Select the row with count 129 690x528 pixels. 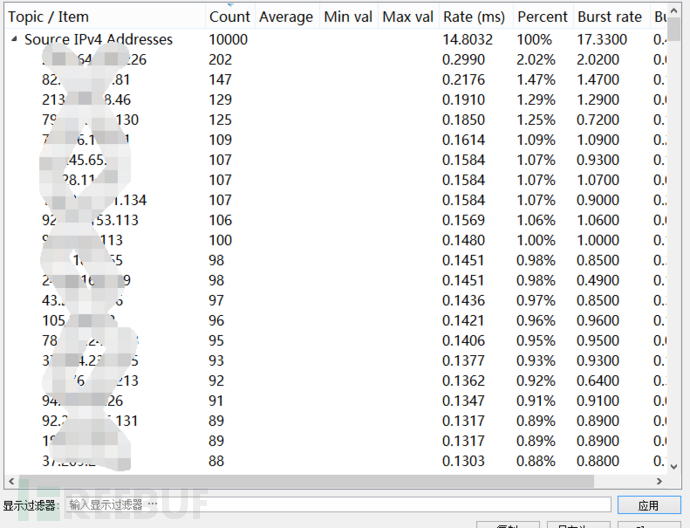[336, 100]
